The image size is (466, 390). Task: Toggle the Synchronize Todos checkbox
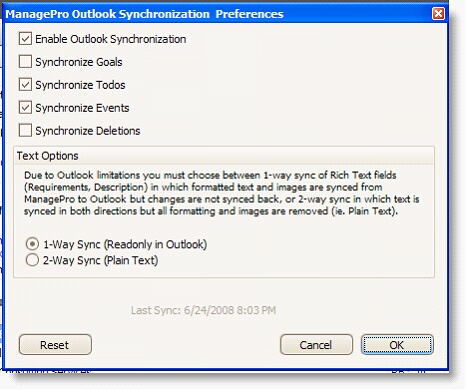click(25, 85)
